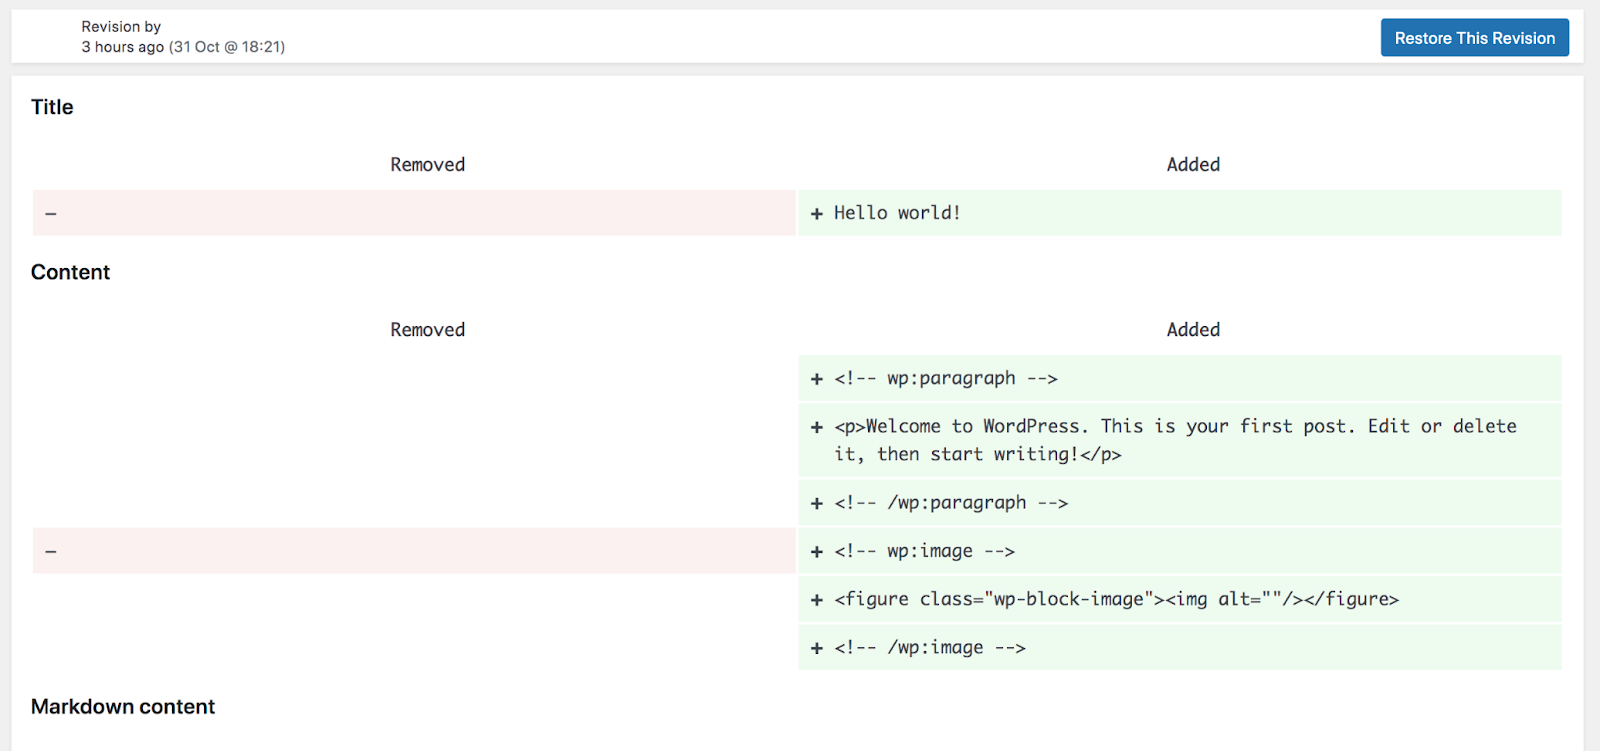Select the 'Hello world!' added title line
Viewport: 1600px width, 751px height.
[1180, 213]
